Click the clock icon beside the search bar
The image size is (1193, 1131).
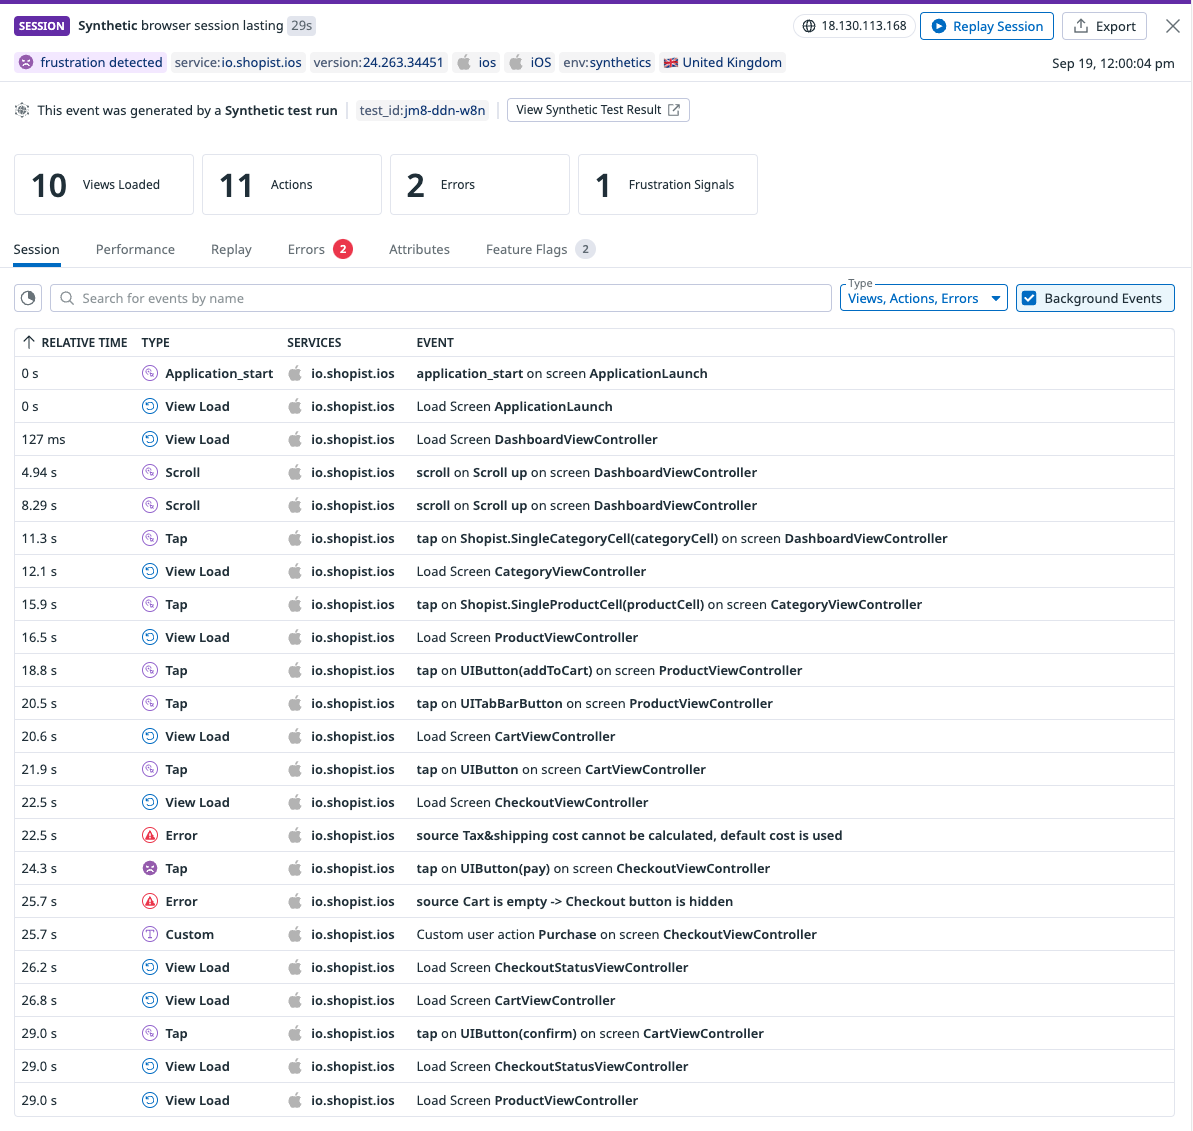pyautogui.click(x=27, y=297)
